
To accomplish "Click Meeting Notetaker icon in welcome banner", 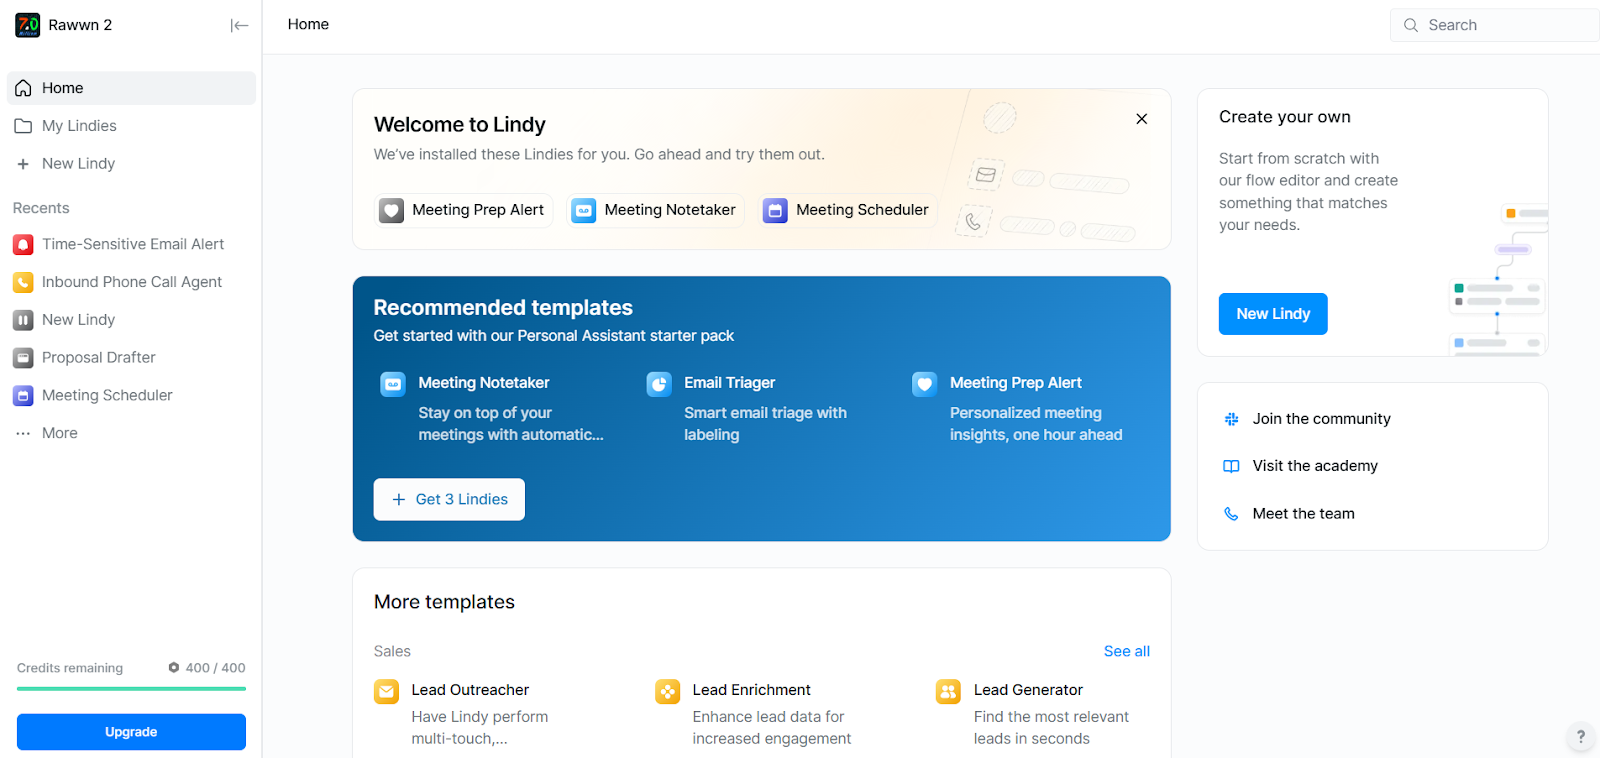I will tap(584, 210).
